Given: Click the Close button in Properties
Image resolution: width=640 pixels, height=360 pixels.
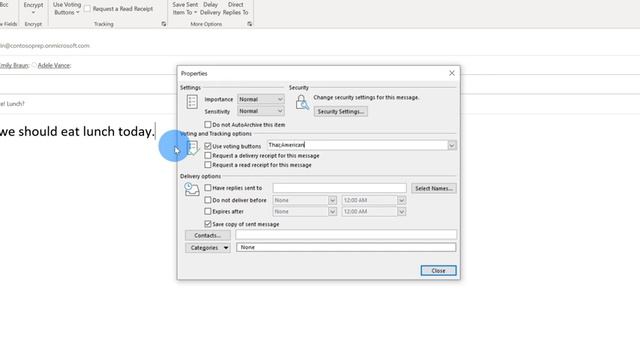Looking at the screenshot, I should (438, 271).
